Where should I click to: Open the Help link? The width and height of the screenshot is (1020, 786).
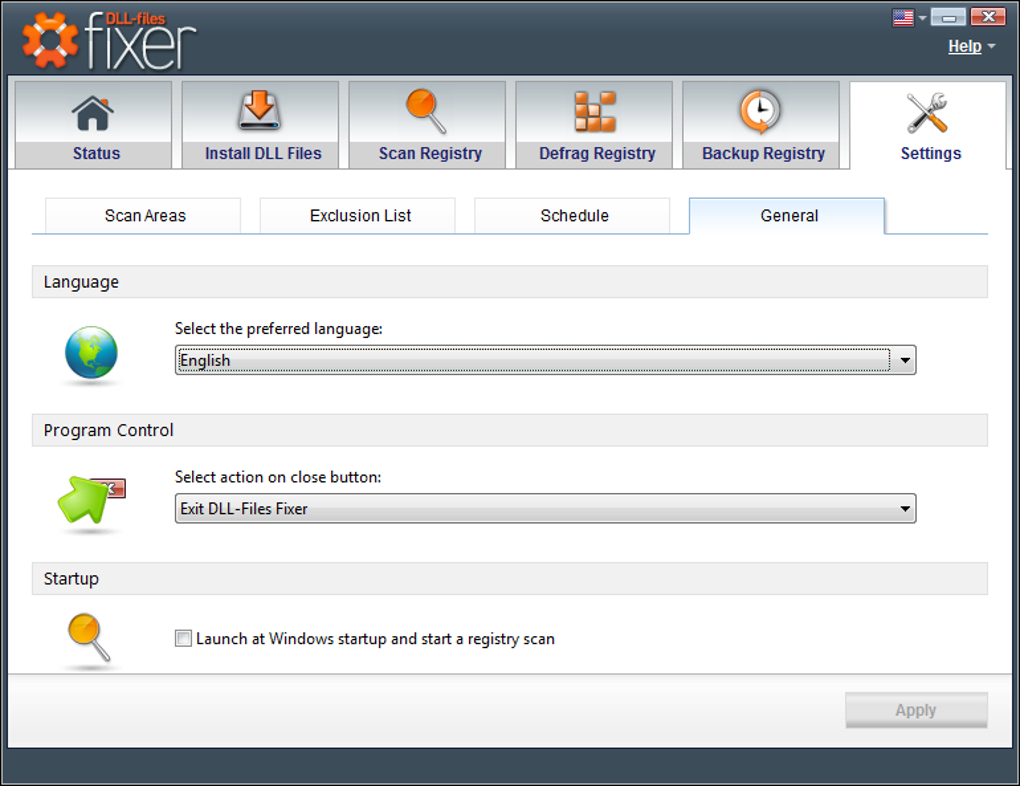965,46
